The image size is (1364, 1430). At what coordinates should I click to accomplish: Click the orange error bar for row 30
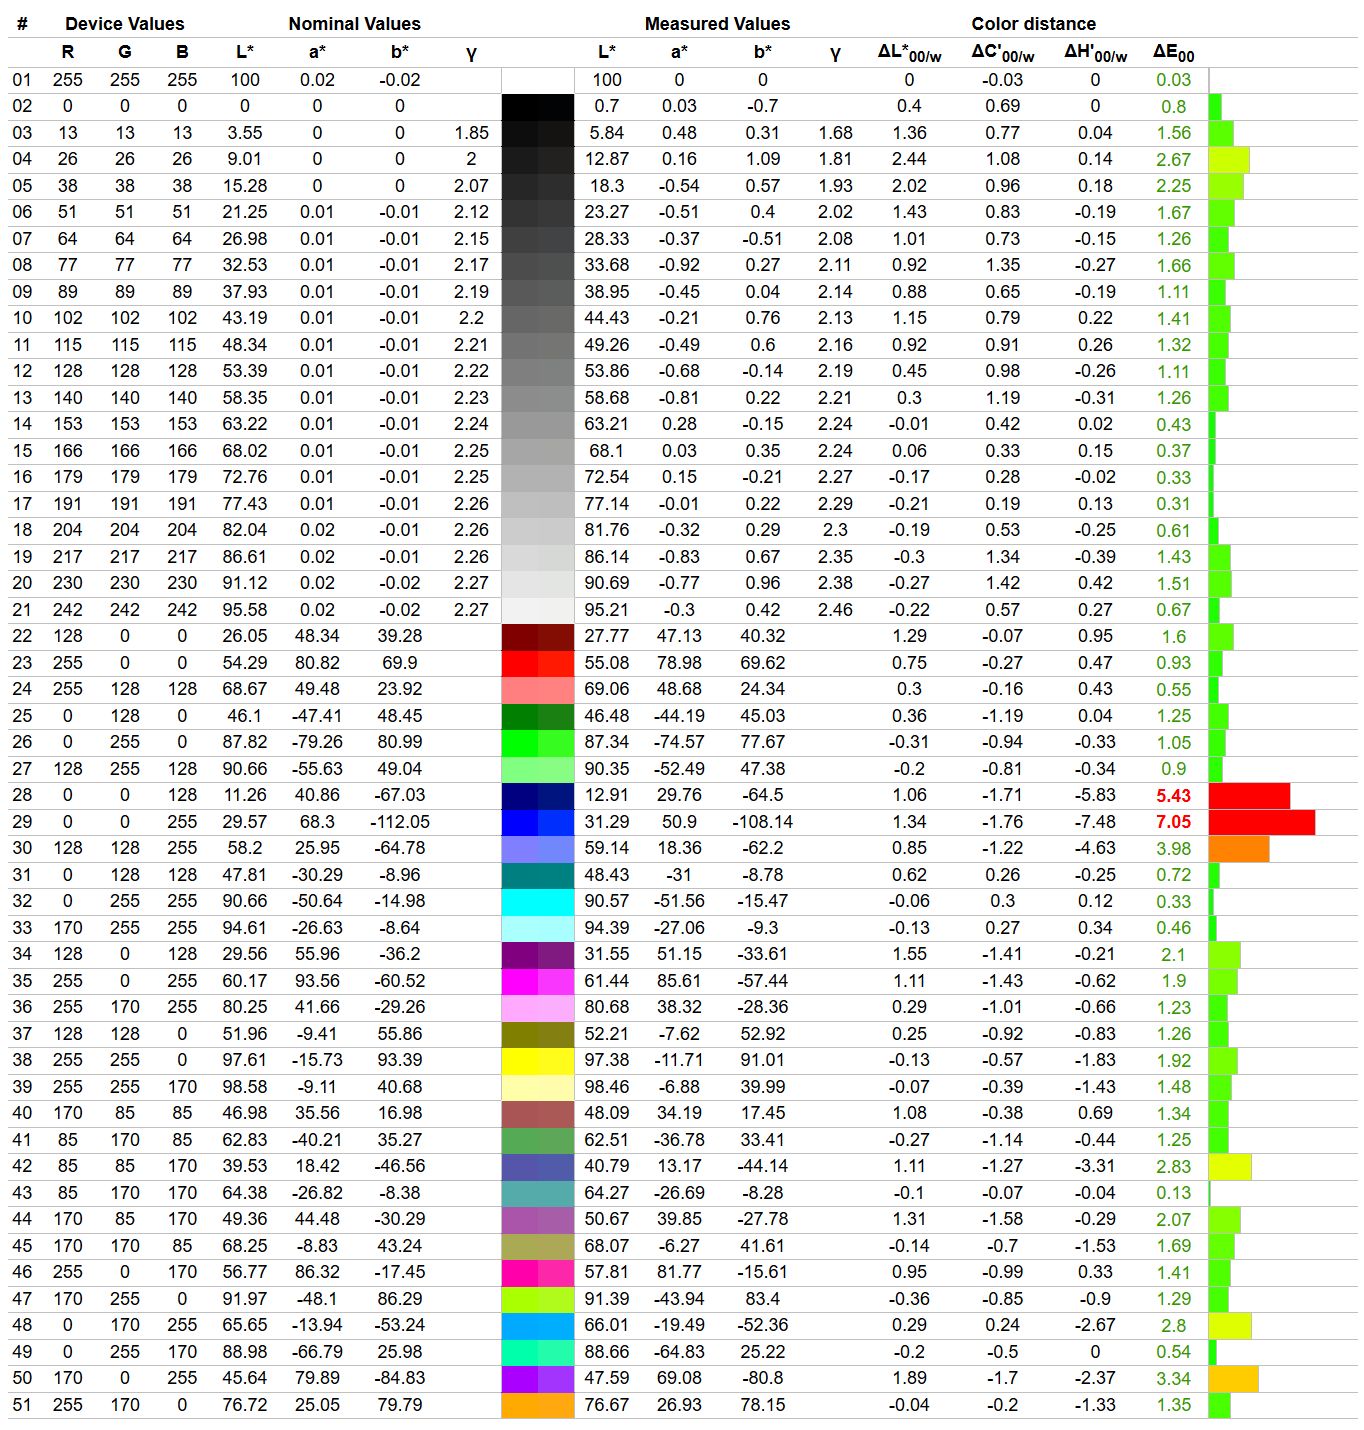click(x=1239, y=849)
